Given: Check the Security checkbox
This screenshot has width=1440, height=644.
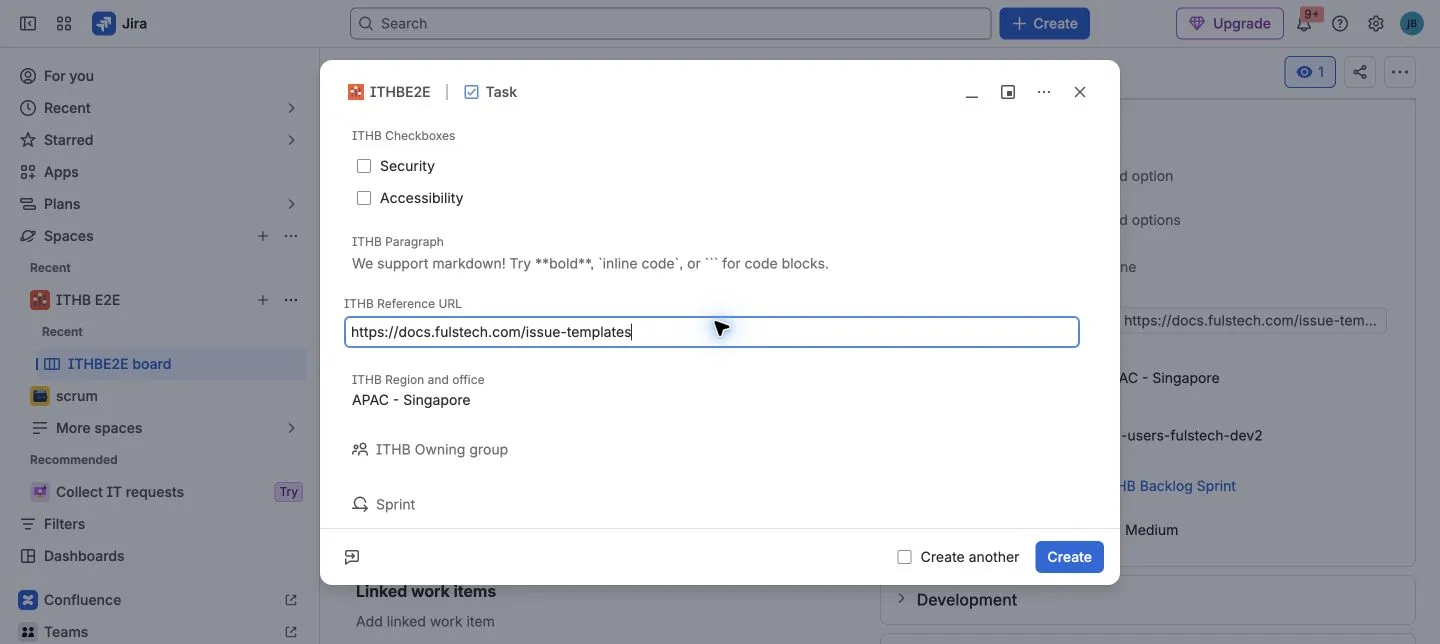Looking at the screenshot, I should coord(364,166).
